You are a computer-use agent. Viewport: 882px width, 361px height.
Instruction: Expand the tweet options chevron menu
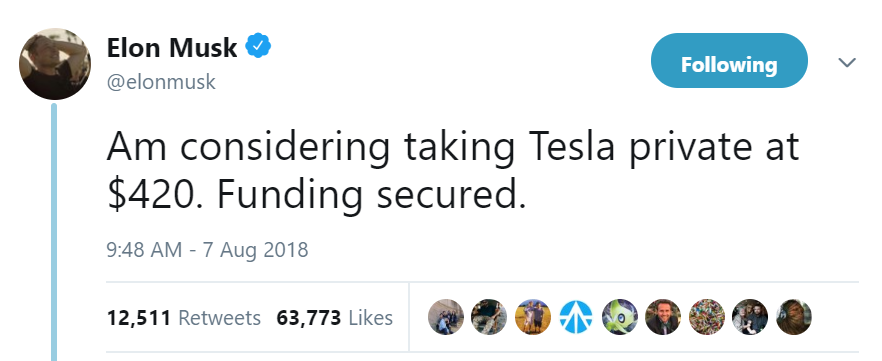(847, 62)
